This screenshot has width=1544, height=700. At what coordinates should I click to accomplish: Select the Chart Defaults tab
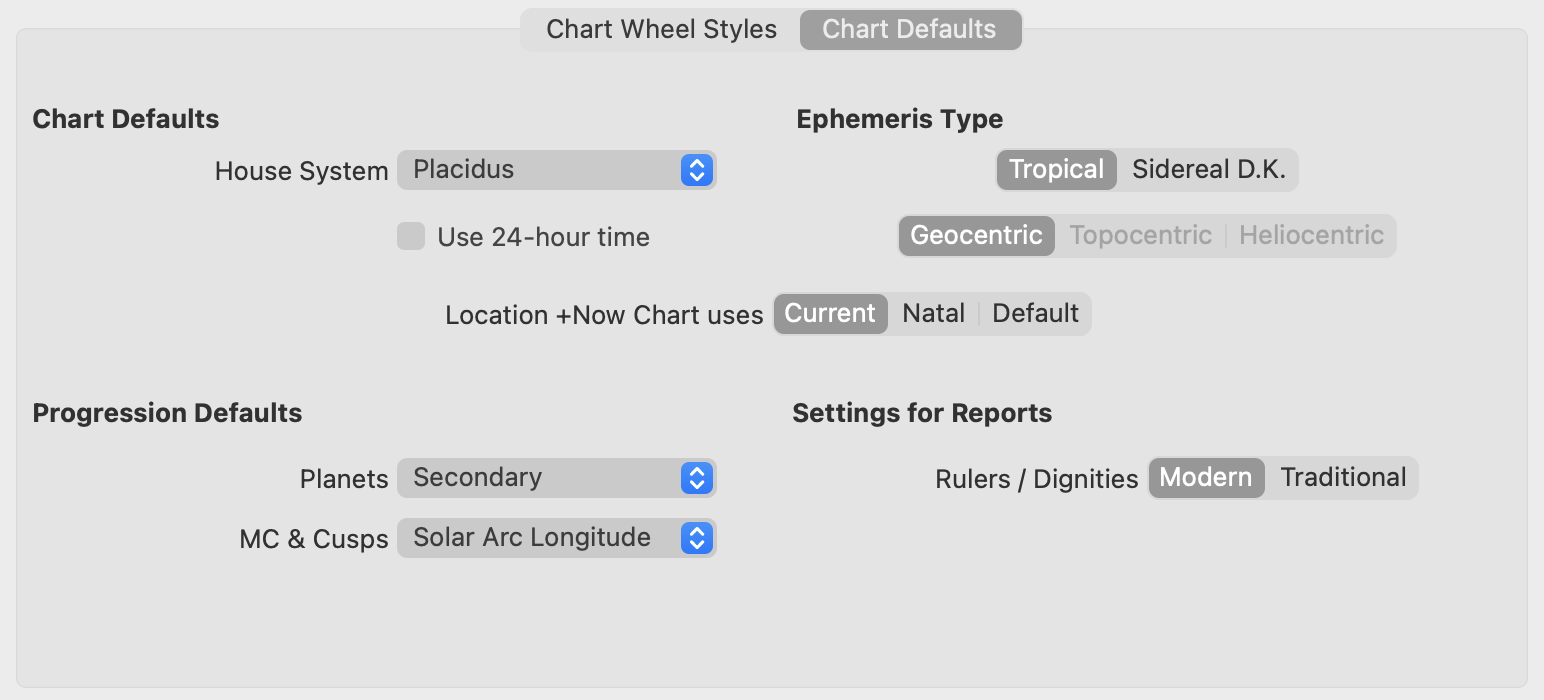click(x=909, y=30)
